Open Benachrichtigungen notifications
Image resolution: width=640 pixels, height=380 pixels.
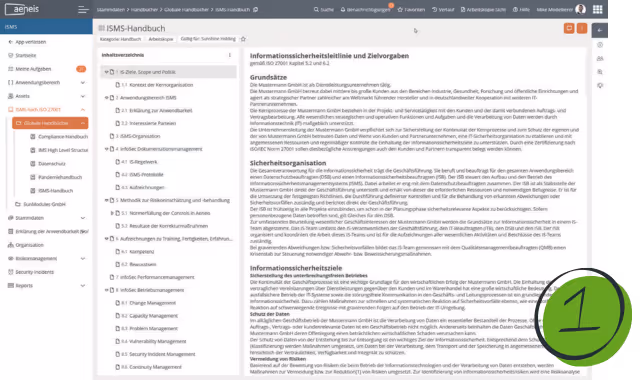point(365,9)
